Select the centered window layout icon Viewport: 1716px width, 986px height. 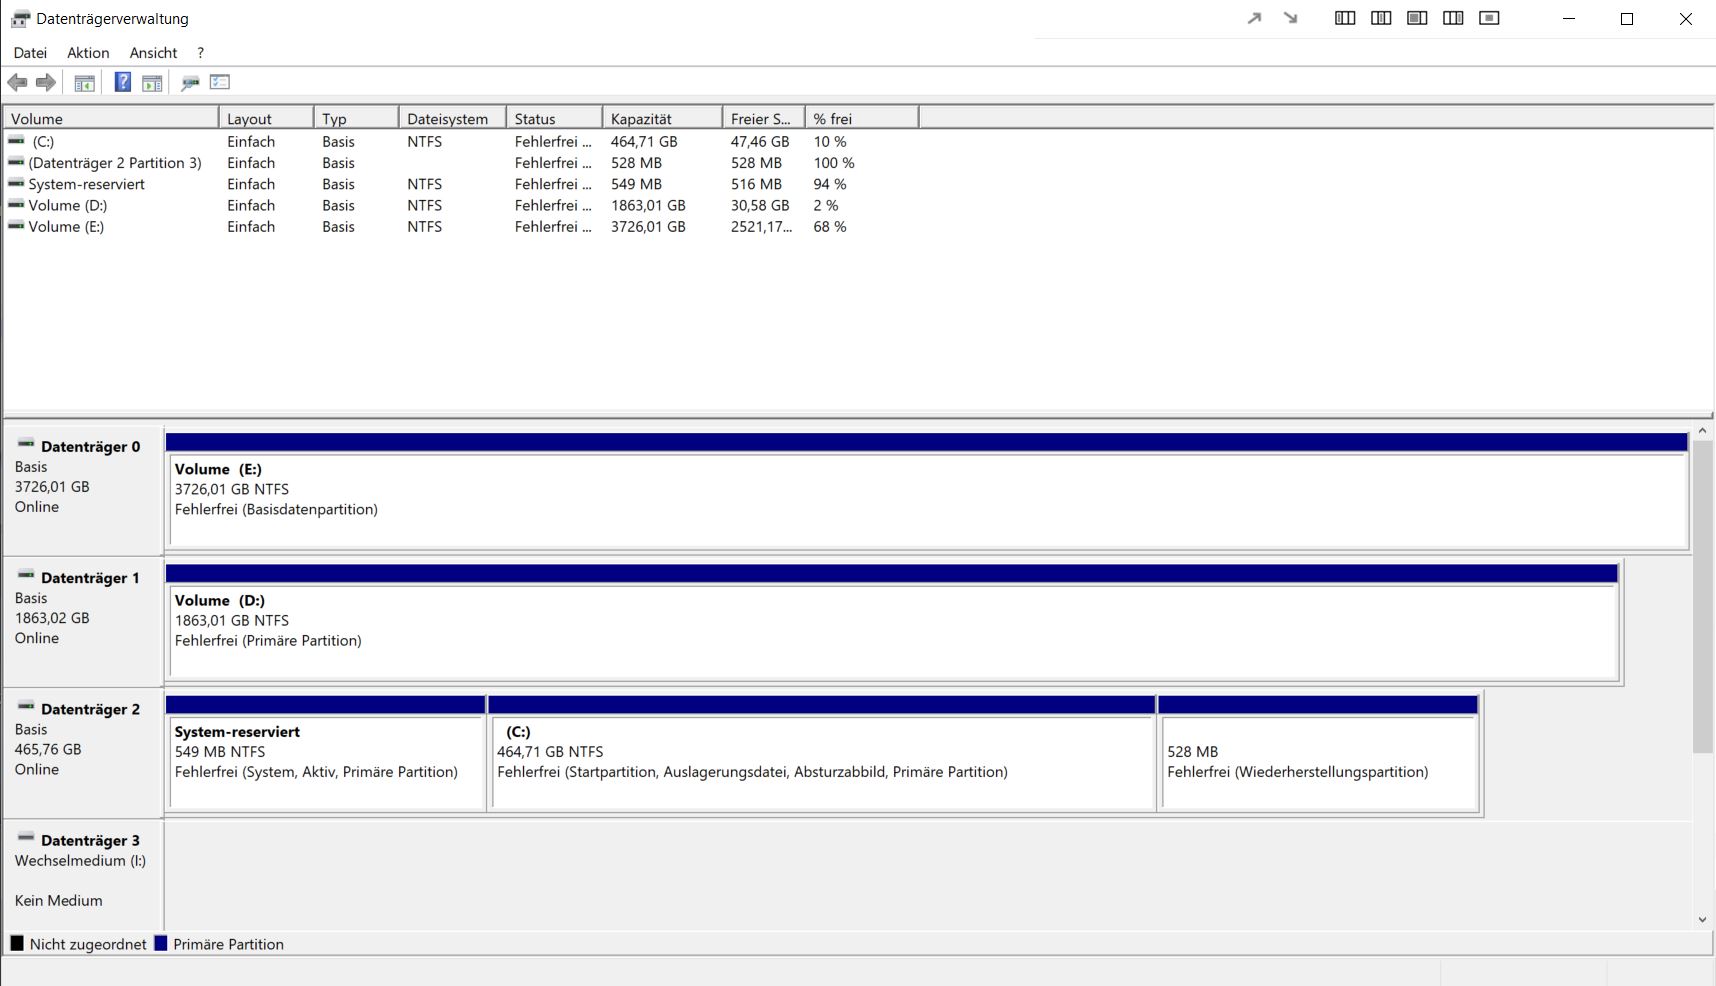click(1489, 18)
